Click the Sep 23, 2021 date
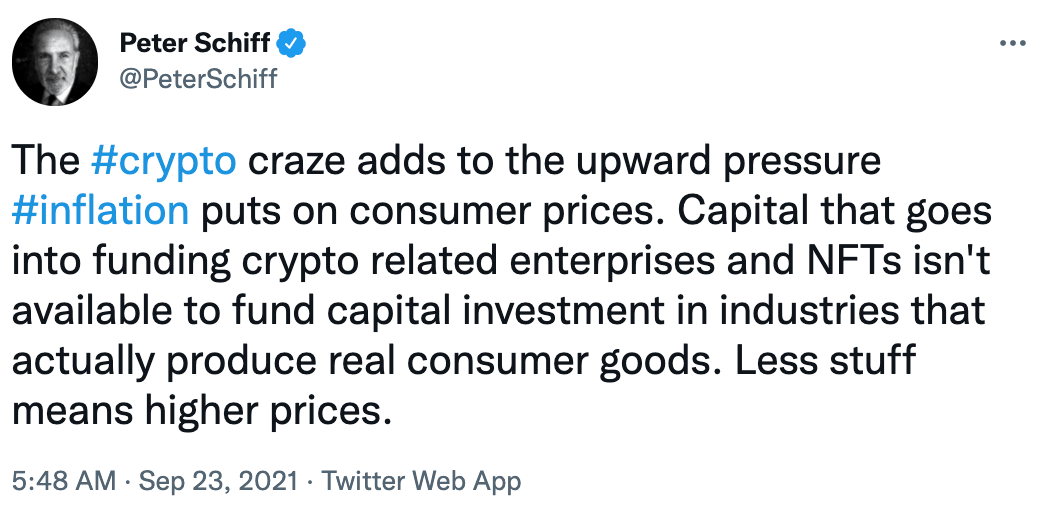The width and height of the screenshot is (1046, 510). [x=218, y=481]
